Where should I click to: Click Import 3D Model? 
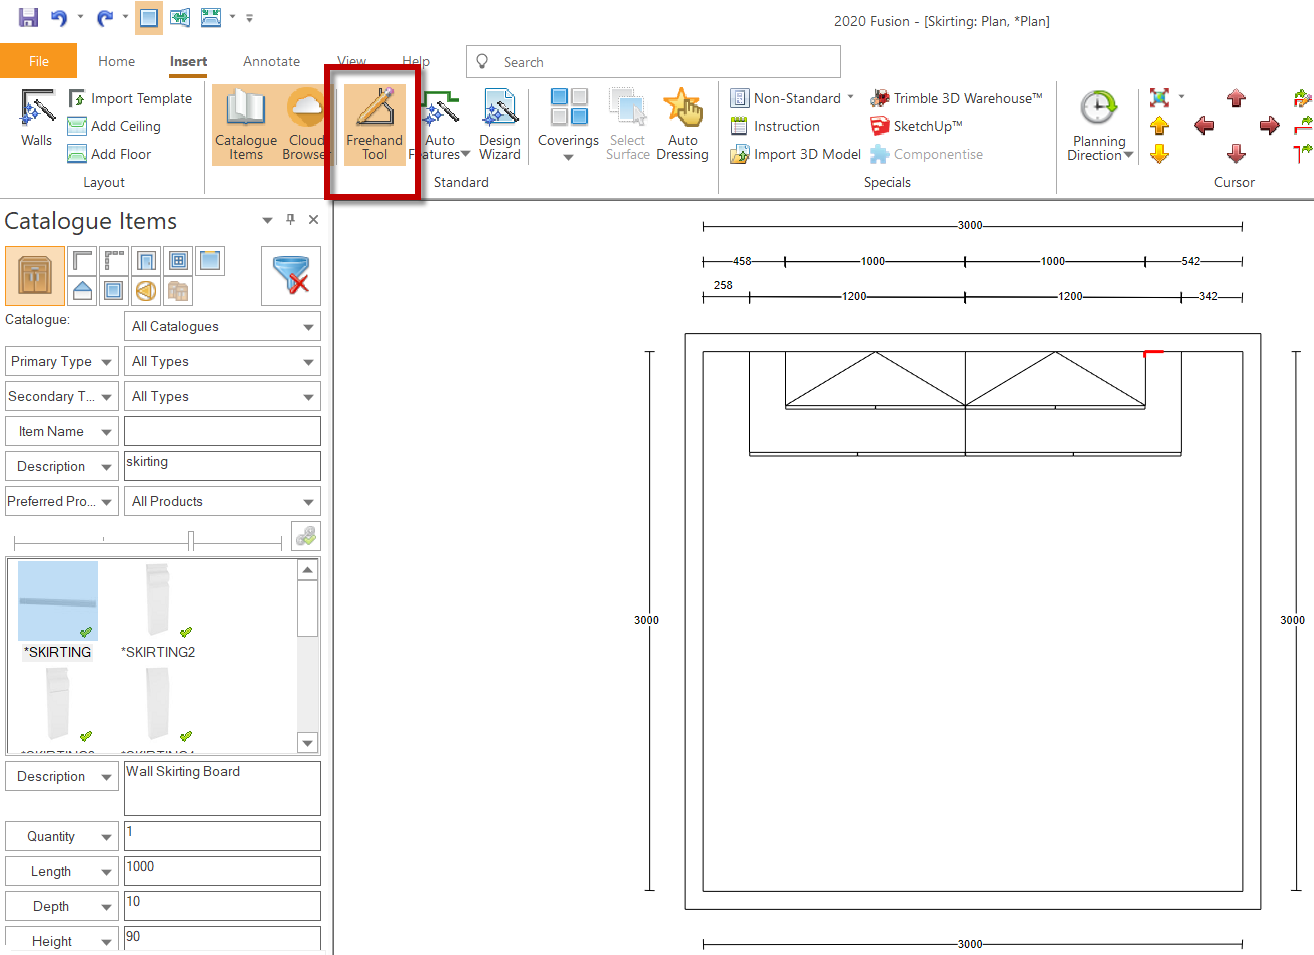[796, 154]
